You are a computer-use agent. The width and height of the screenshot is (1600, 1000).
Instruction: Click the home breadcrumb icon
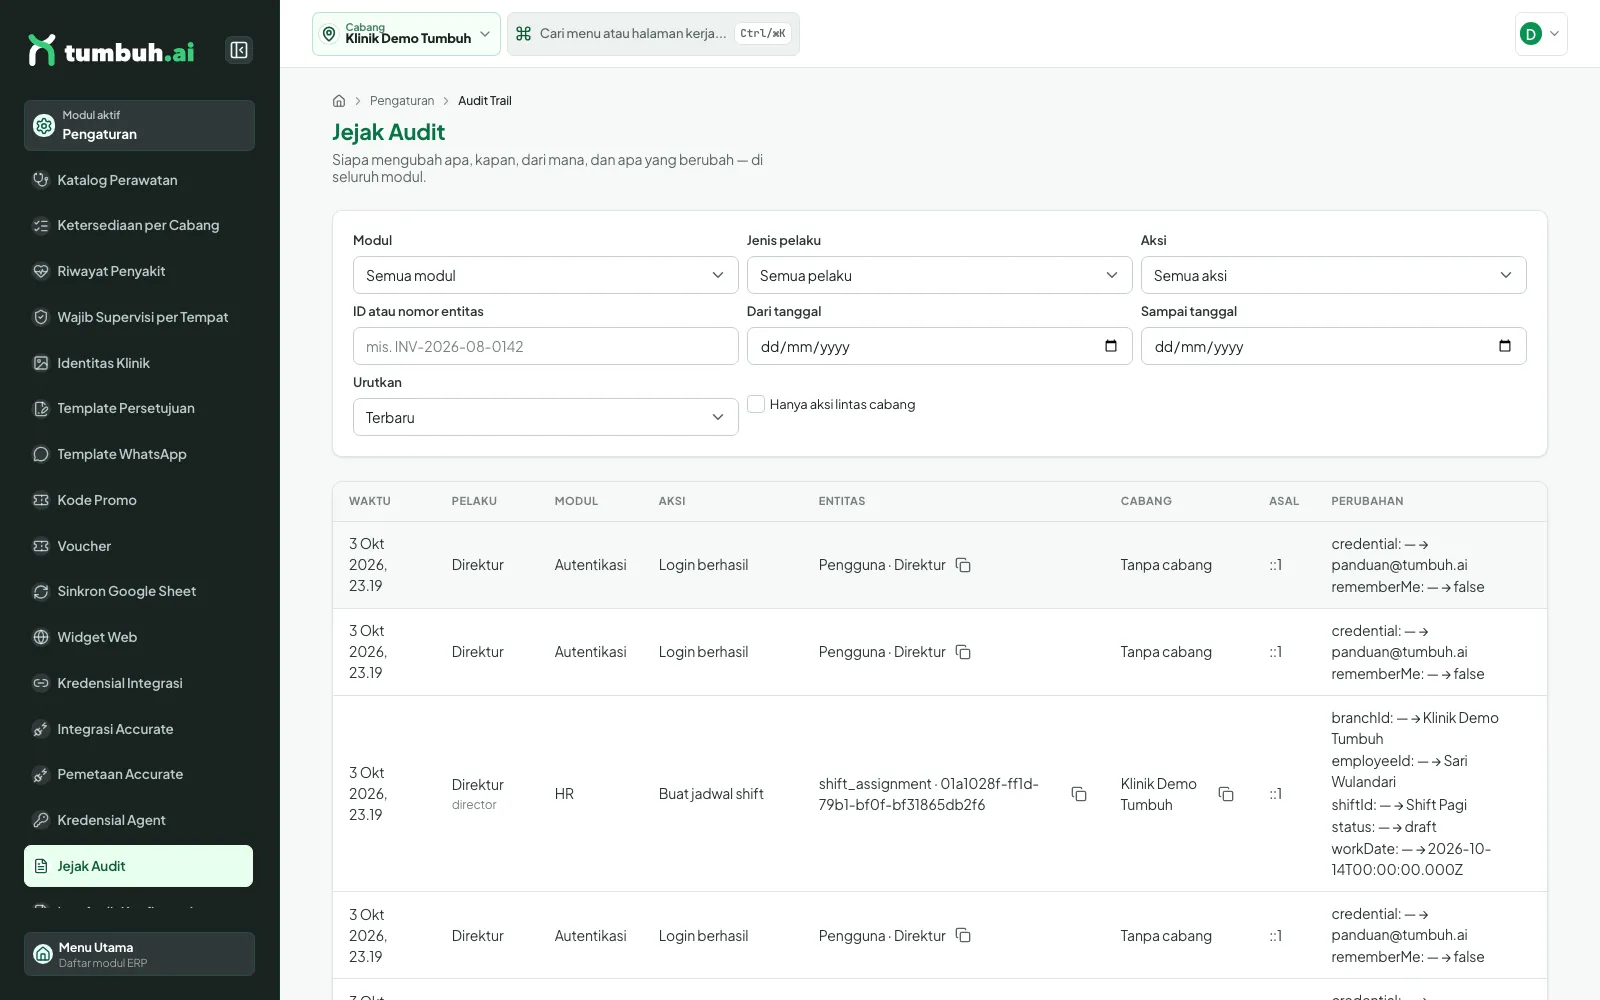(339, 101)
